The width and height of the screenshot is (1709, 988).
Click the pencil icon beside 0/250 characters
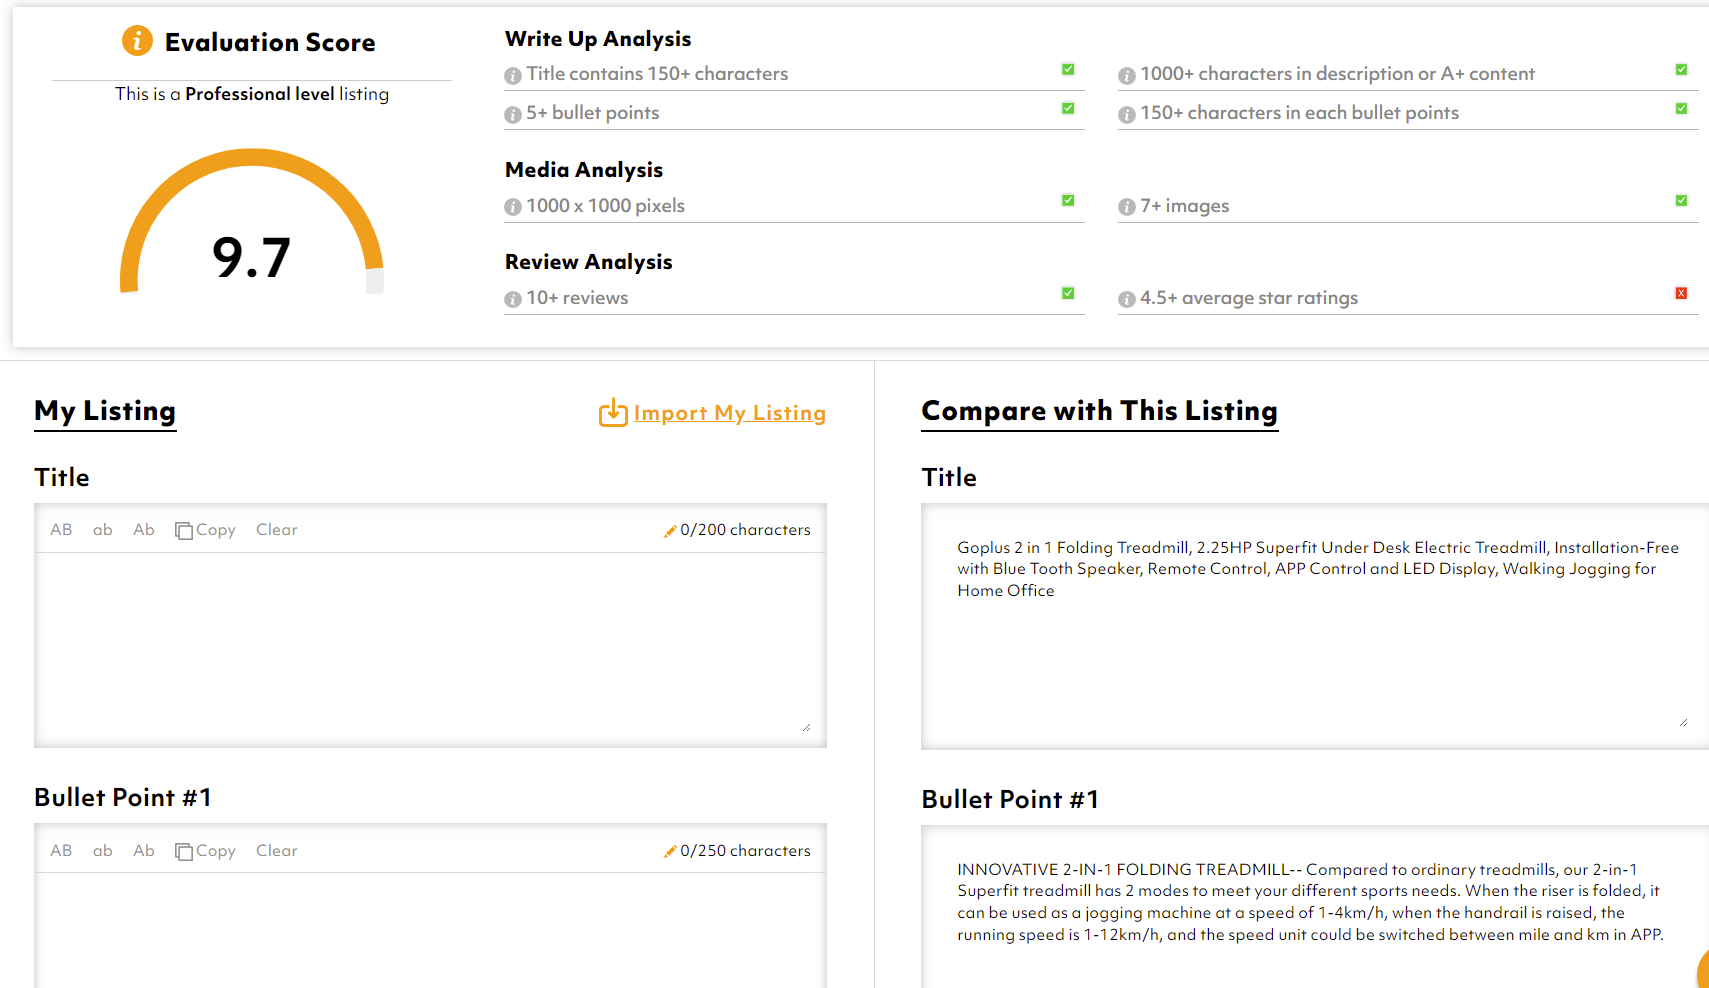pyautogui.click(x=670, y=851)
